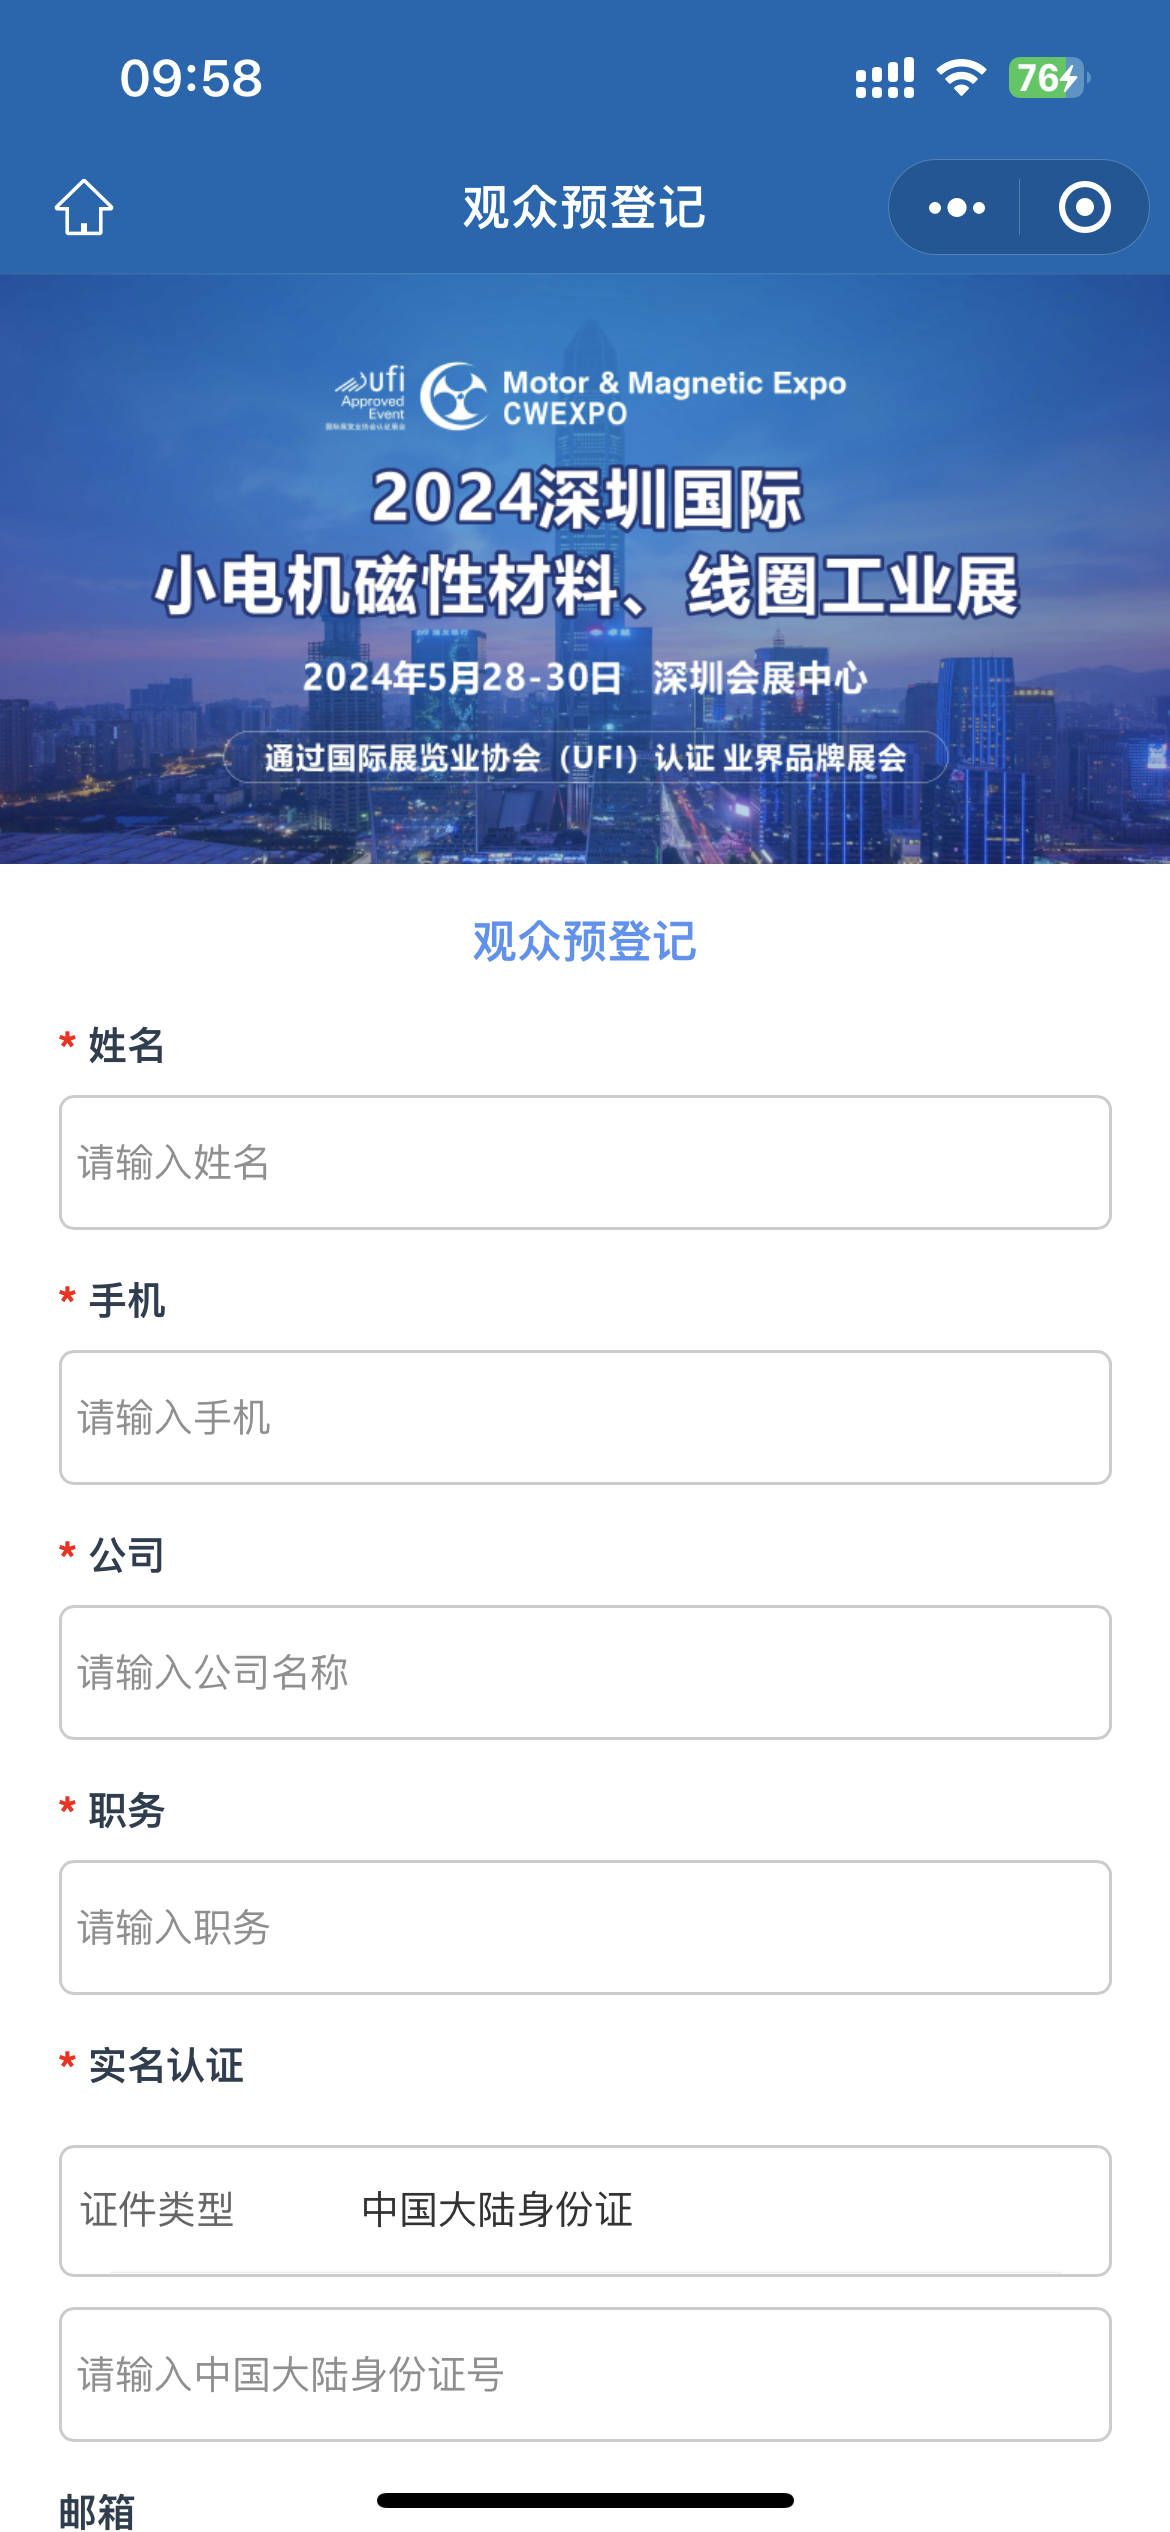Tap the CWEXPO fan logo icon
This screenshot has width=1170, height=2532.
click(455, 396)
